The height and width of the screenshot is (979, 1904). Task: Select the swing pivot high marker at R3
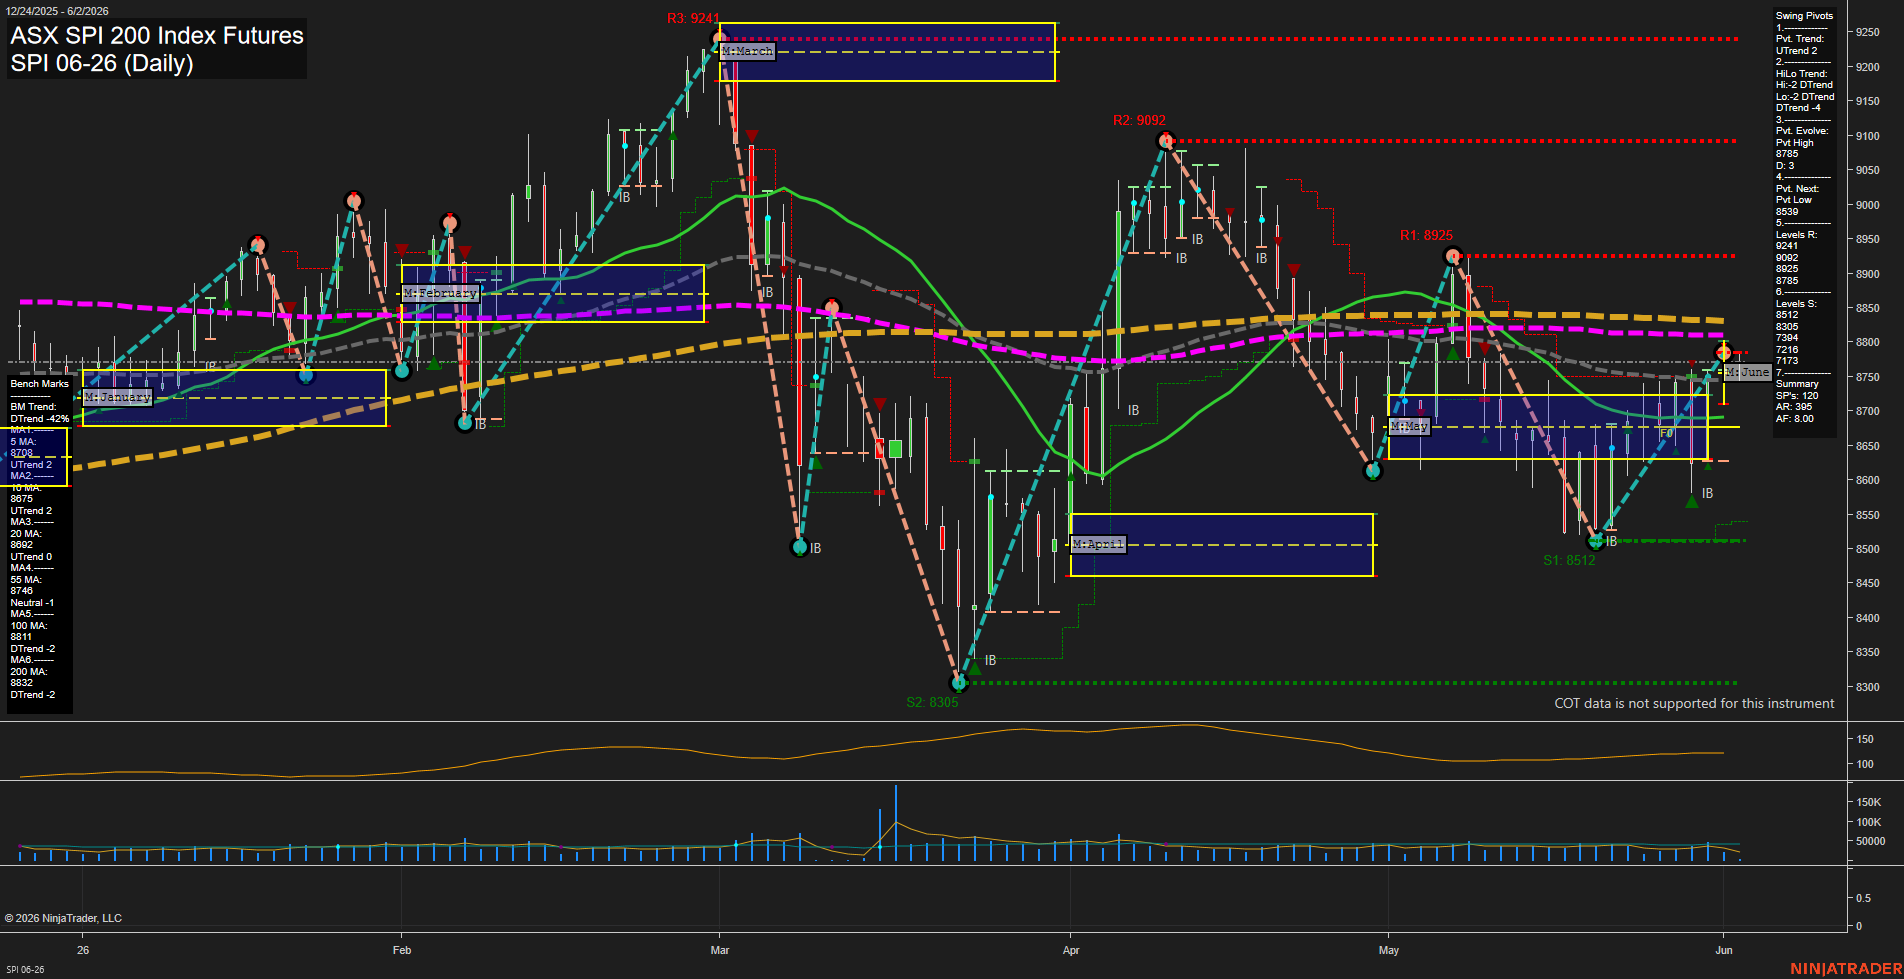coord(719,39)
